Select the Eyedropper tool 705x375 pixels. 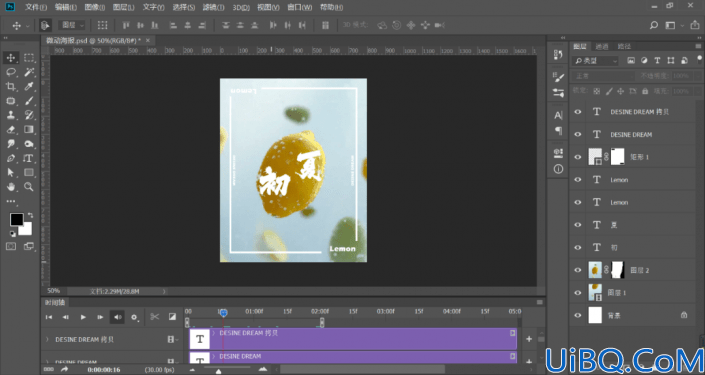(29, 86)
